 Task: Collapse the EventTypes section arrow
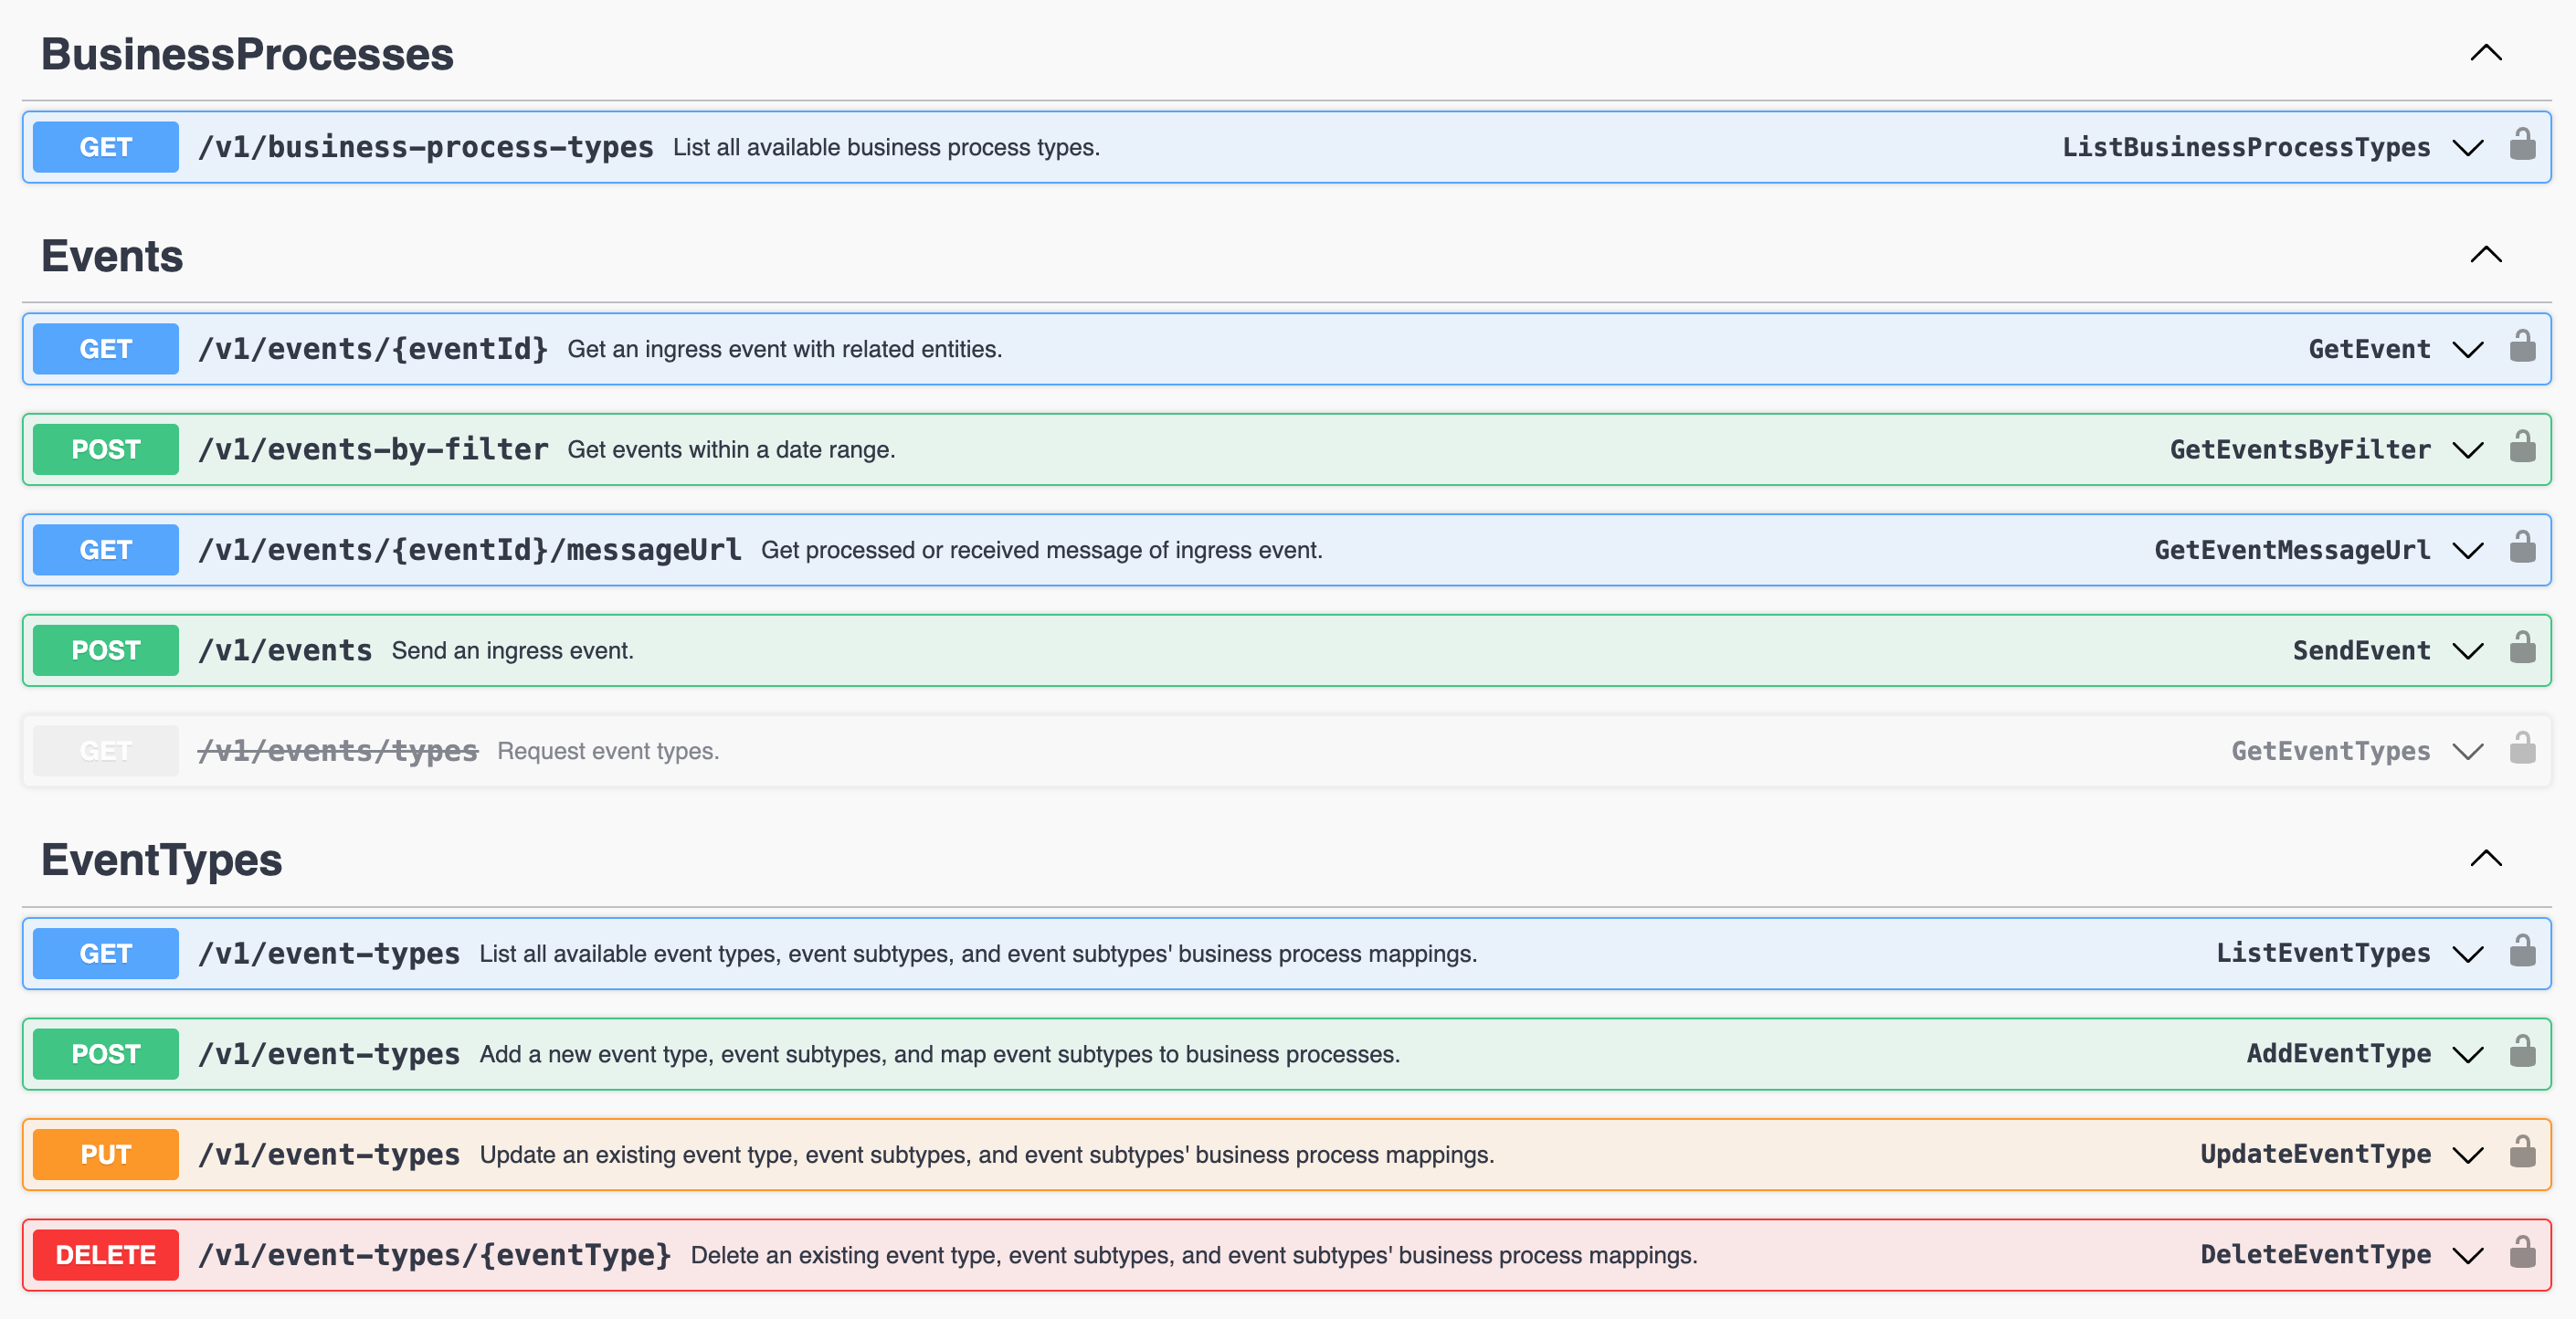pos(2486,859)
